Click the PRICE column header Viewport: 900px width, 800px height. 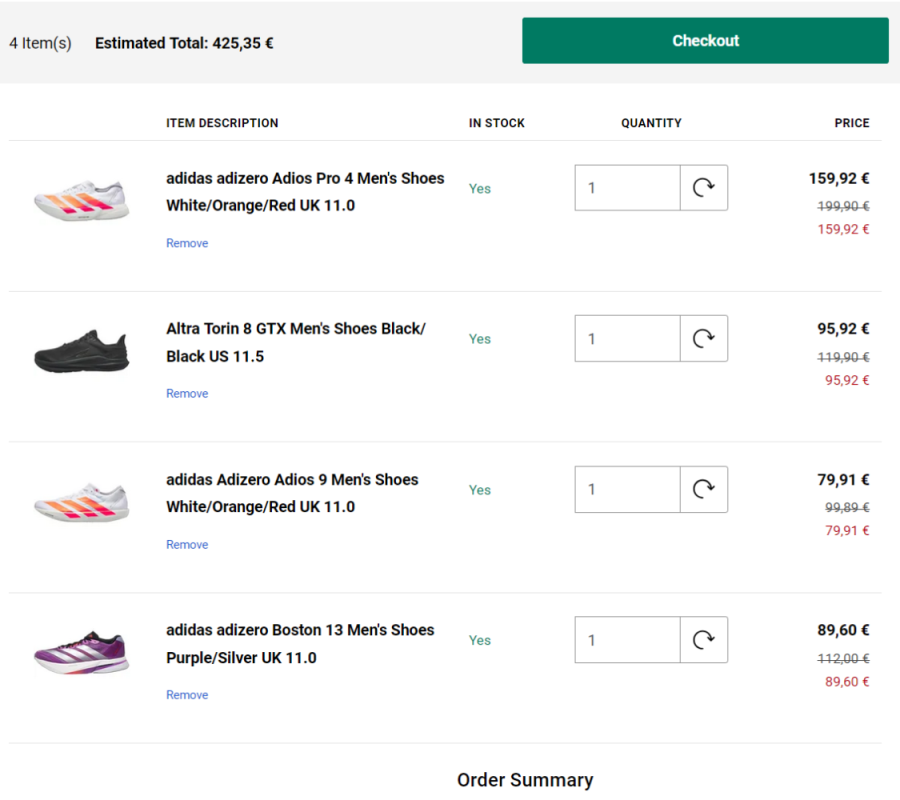[852, 123]
